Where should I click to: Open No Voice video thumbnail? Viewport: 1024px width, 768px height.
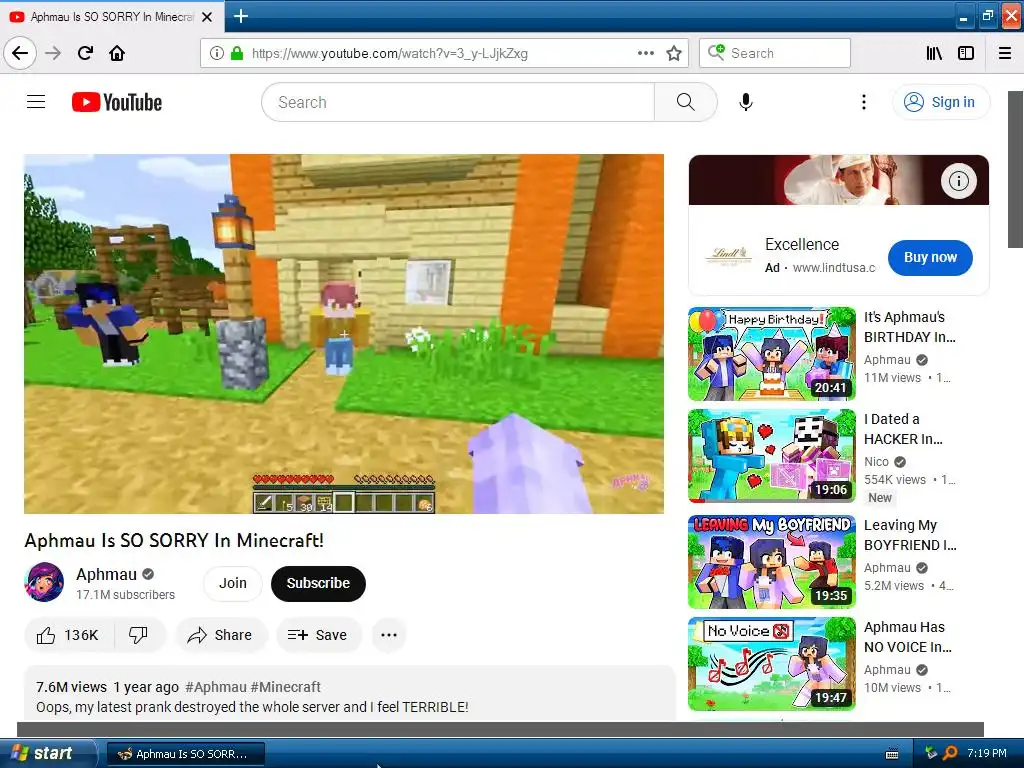[772, 664]
